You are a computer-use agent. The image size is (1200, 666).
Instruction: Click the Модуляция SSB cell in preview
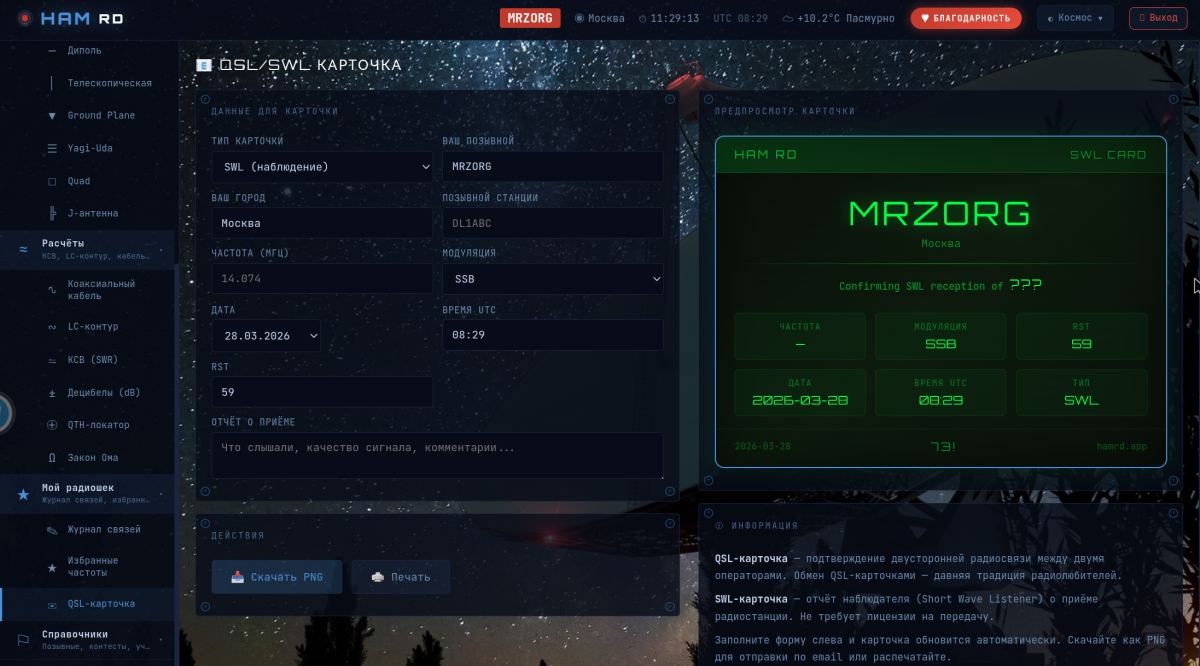(941, 336)
